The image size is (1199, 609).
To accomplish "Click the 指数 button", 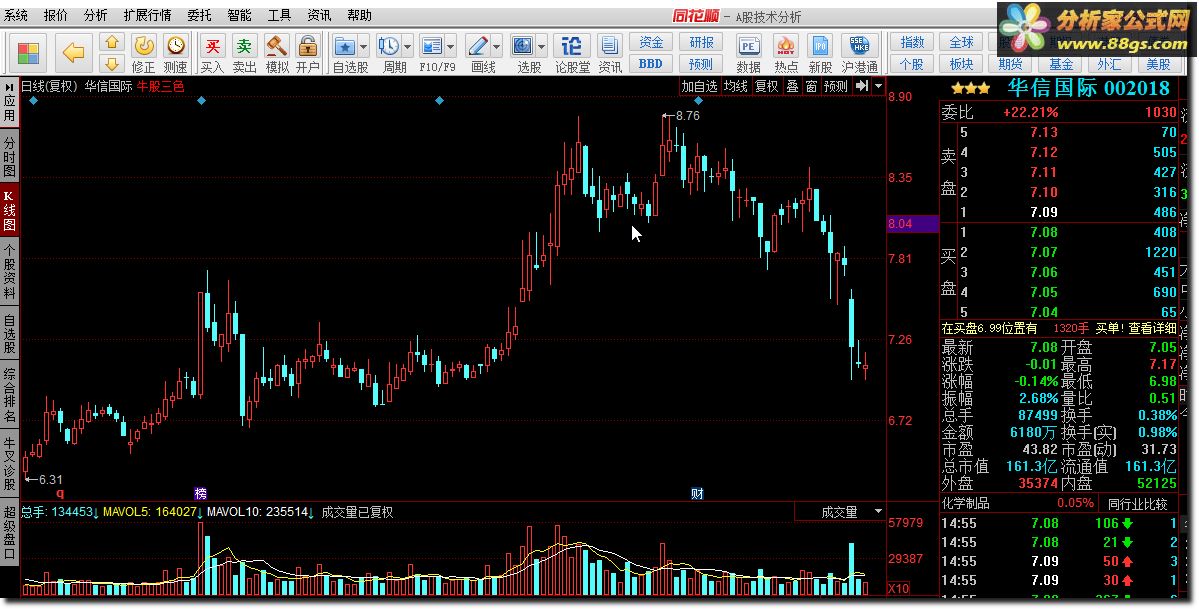I will (x=912, y=43).
